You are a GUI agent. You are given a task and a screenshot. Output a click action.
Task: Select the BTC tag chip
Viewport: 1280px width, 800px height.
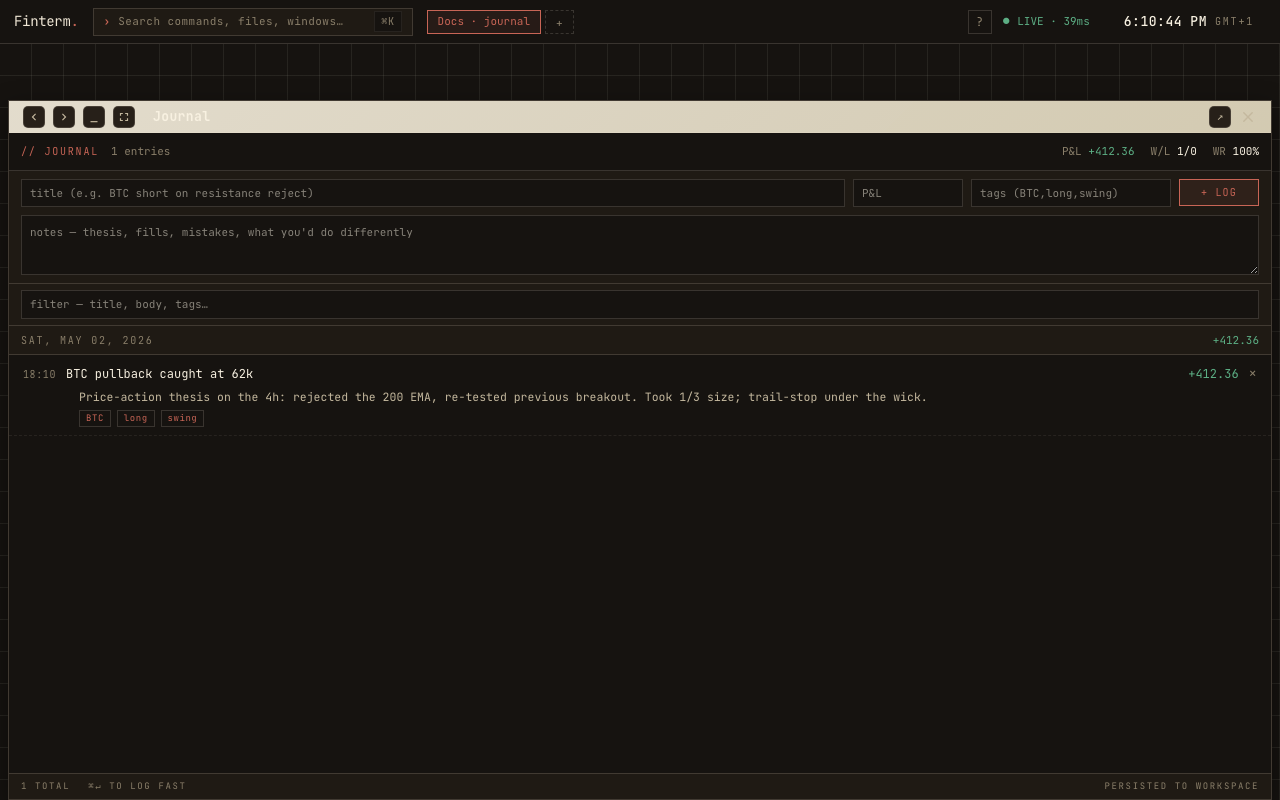tap(95, 419)
